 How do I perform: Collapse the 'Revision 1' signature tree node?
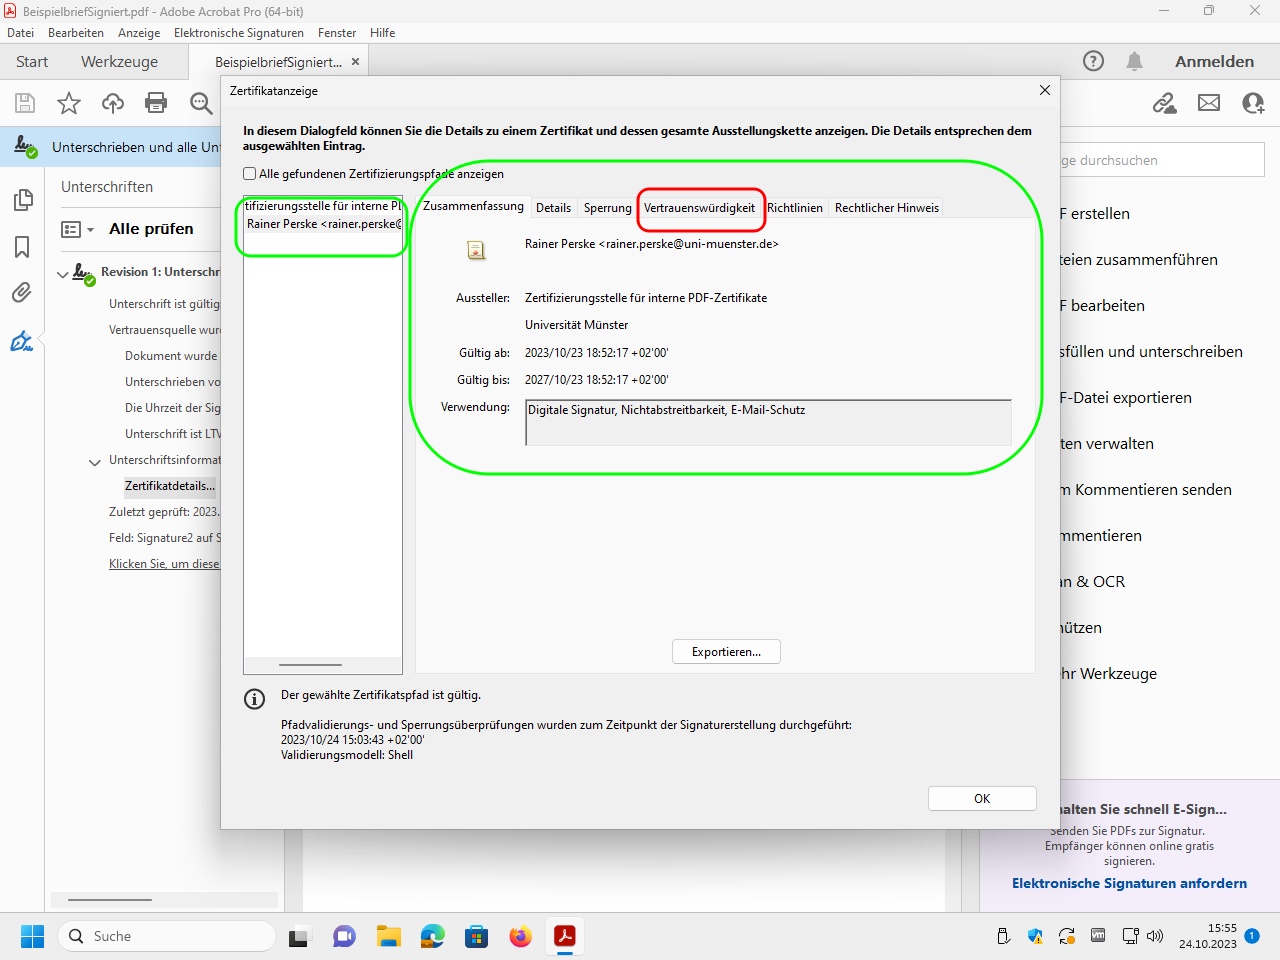(x=63, y=273)
